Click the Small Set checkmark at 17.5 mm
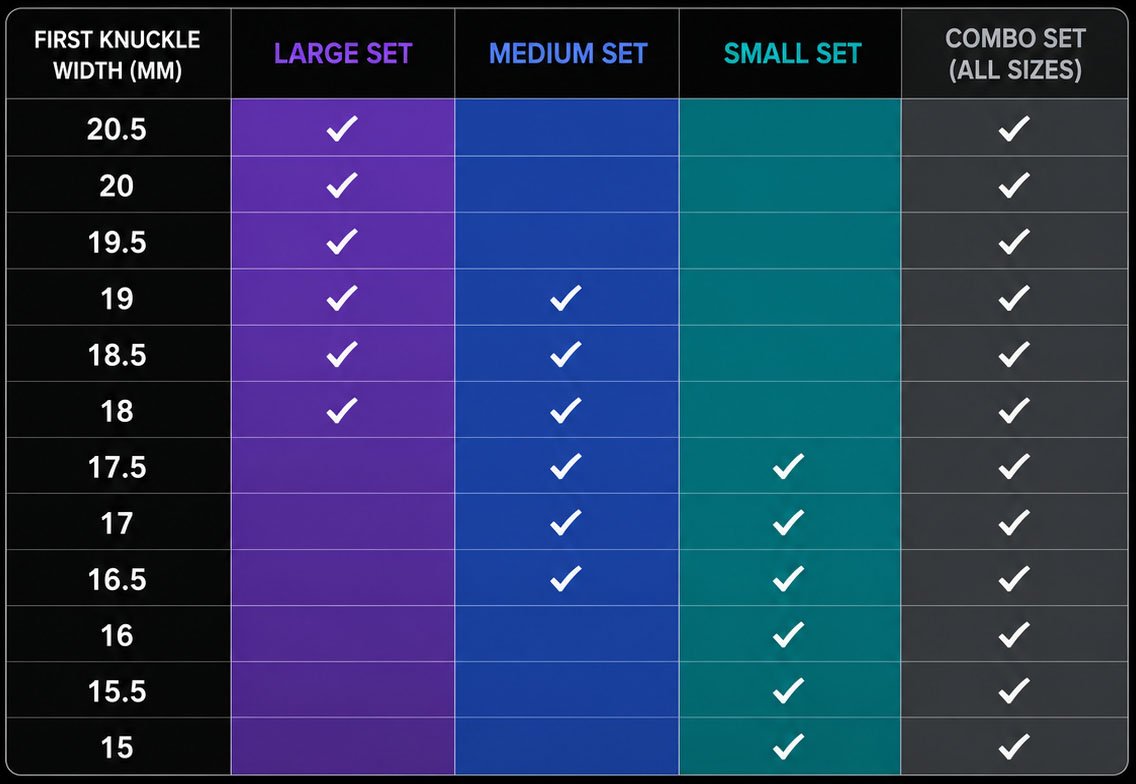This screenshot has height=784, width=1136. coord(788,466)
